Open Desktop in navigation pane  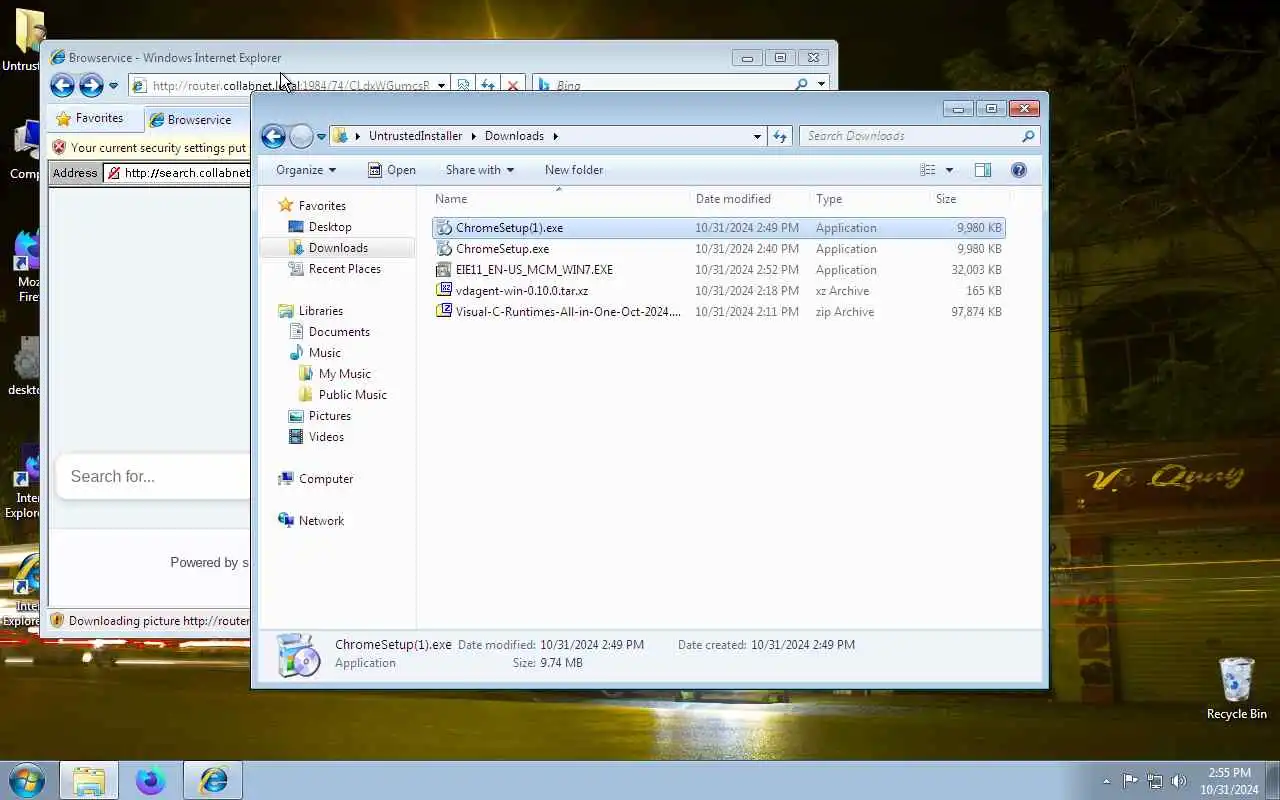point(330,227)
